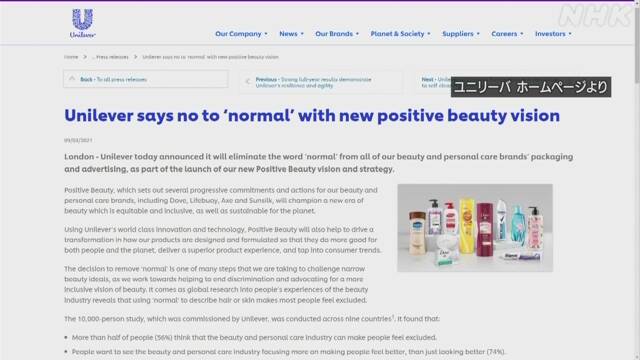Screen dimensions: 640x360
Task: Open the Our Company menu
Action: (x=241, y=34)
